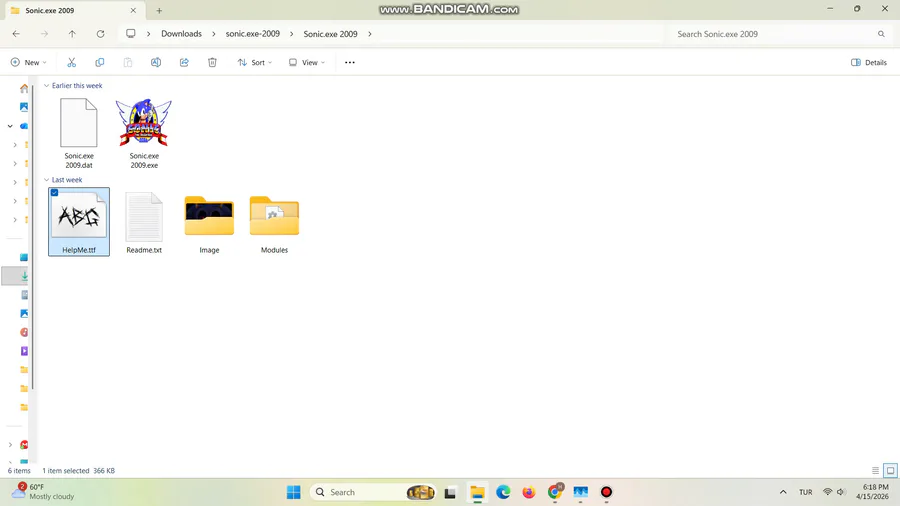The height and width of the screenshot is (506, 900).
Task: Collapse the OneDrive tree node
Action: coord(10,126)
